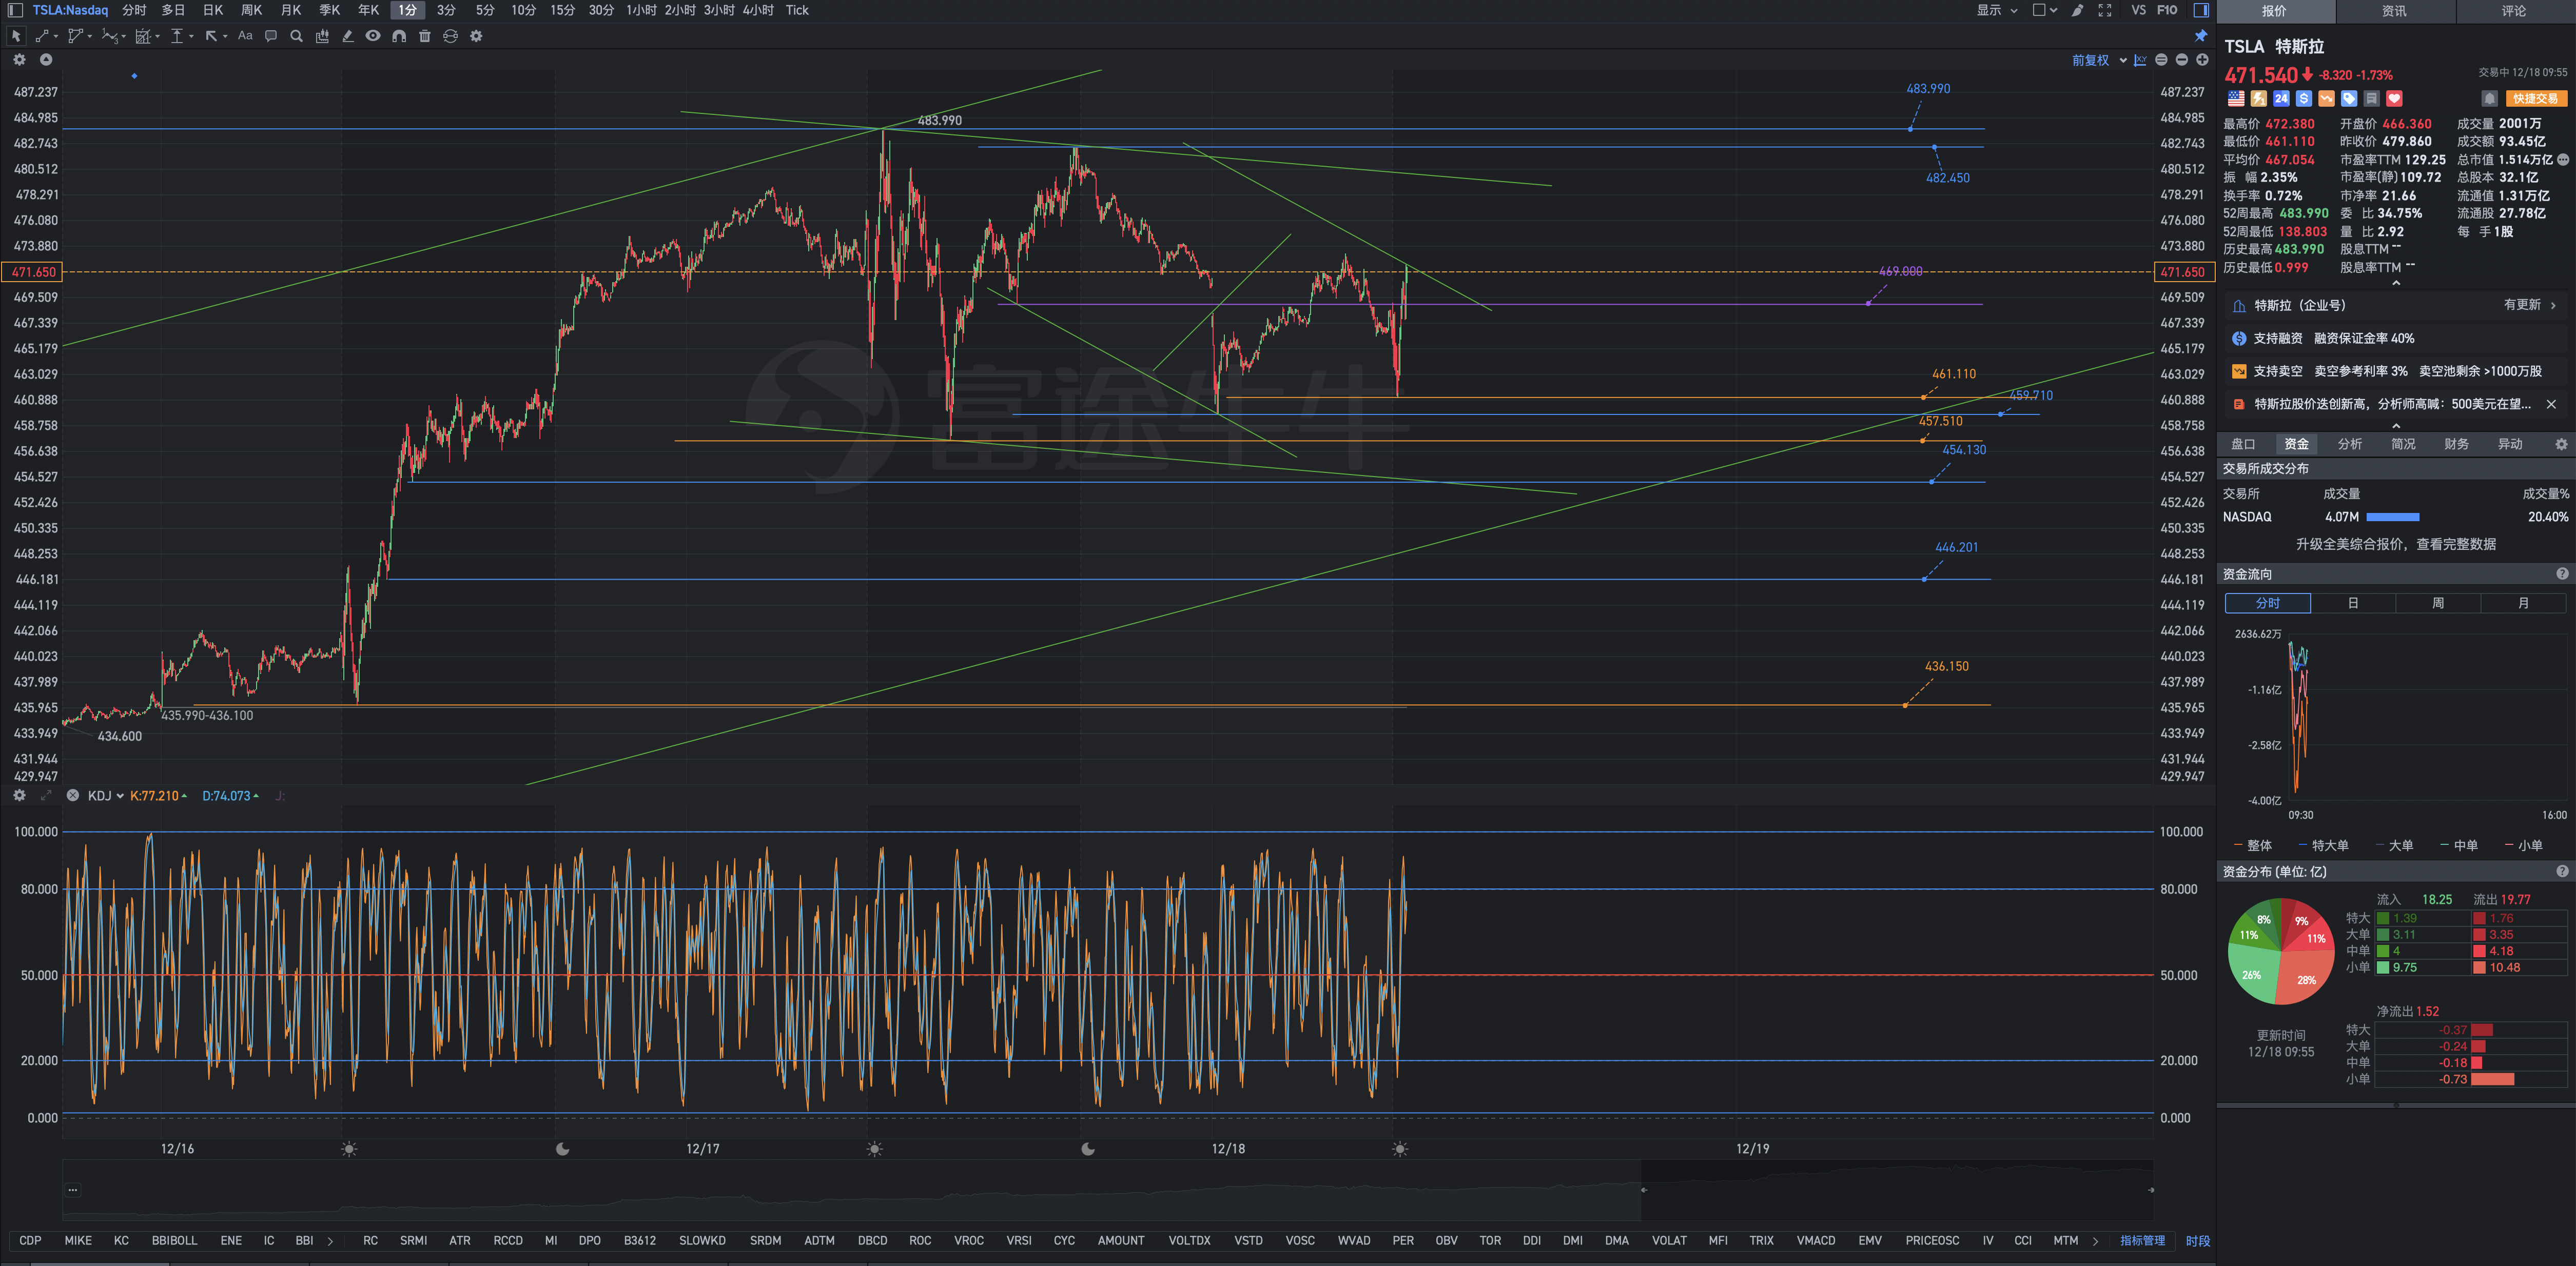The image size is (2576, 1266).
Task: Click the 快捷交易 quick trade button
Action: pos(2536,98)
